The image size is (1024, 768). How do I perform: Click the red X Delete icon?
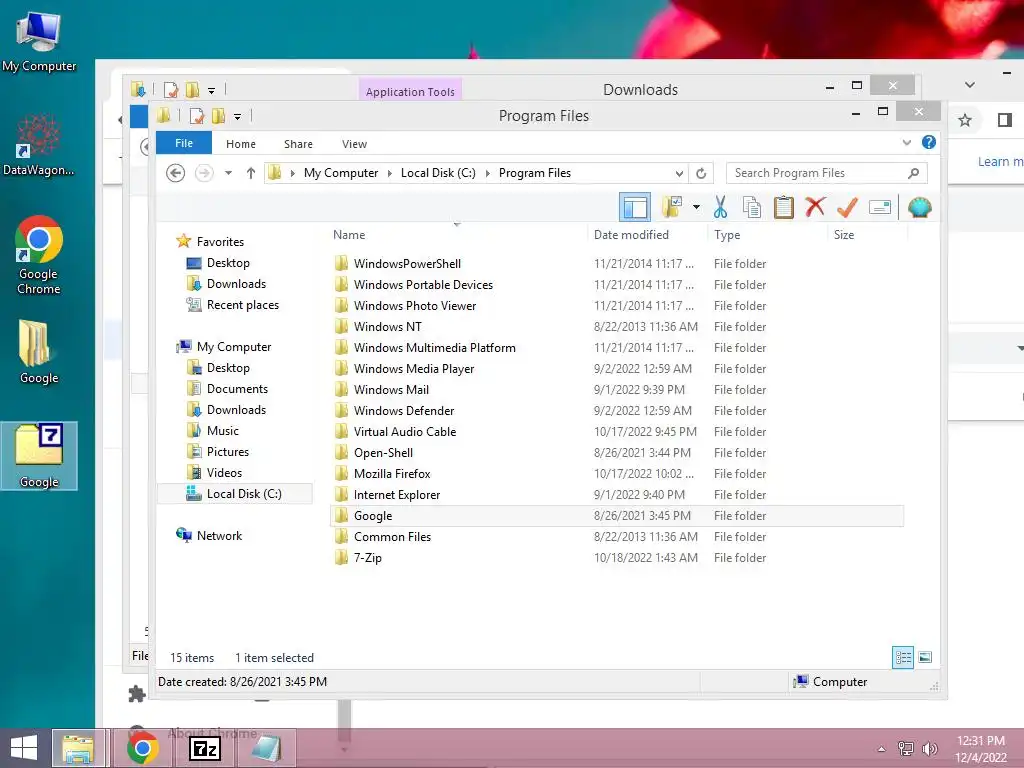tap(815, 207)
